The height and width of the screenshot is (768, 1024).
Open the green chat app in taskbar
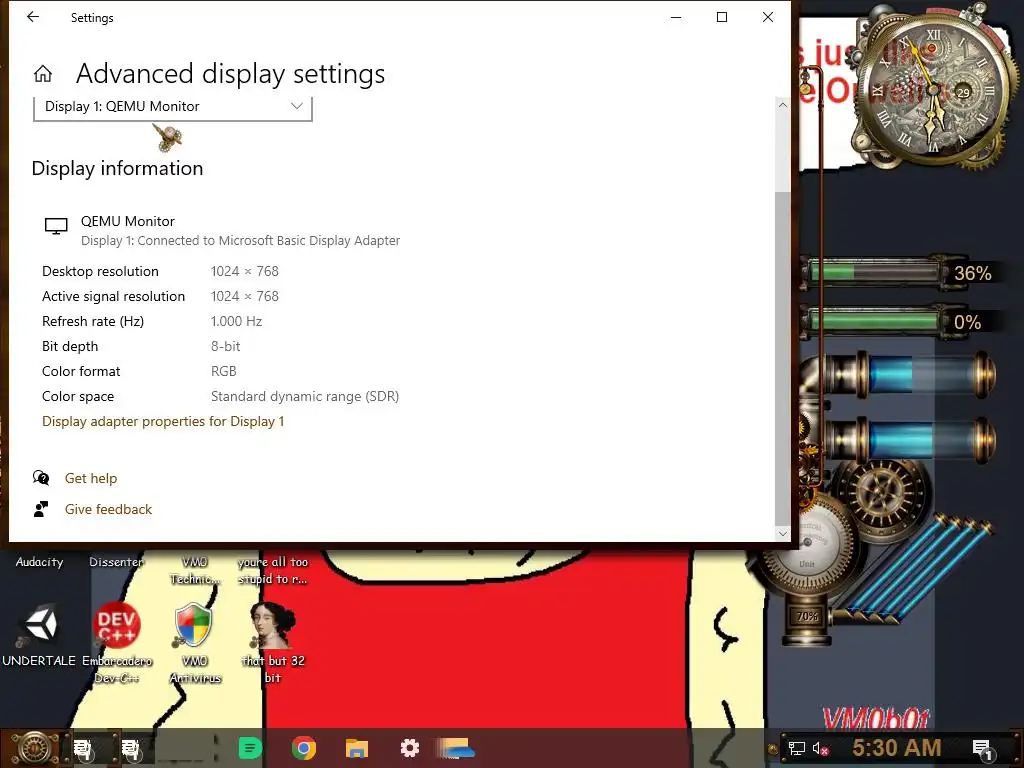pos(250,748)
